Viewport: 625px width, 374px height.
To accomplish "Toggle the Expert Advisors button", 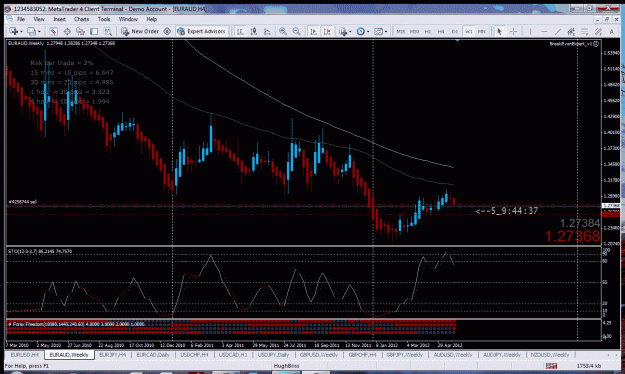I will [202, 31].
